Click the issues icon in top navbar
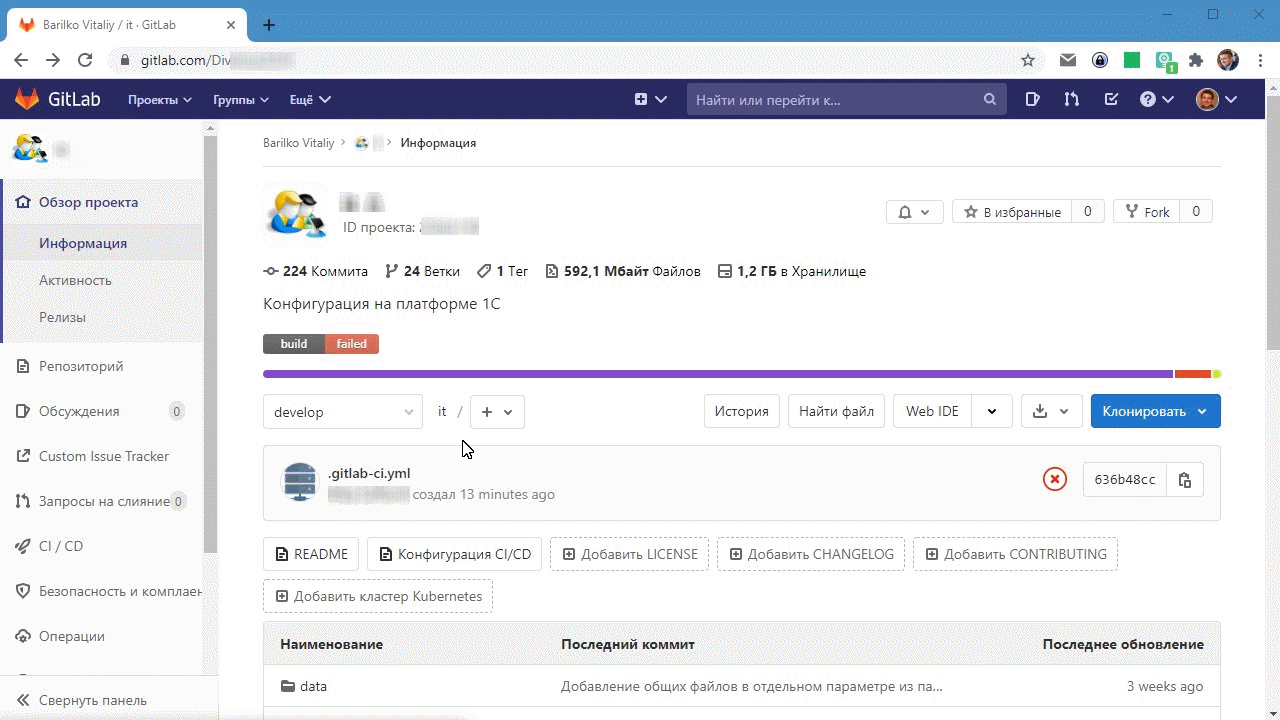Image resolution: width=1280 pixels, height=720 pixels. tap(1033, 99)
